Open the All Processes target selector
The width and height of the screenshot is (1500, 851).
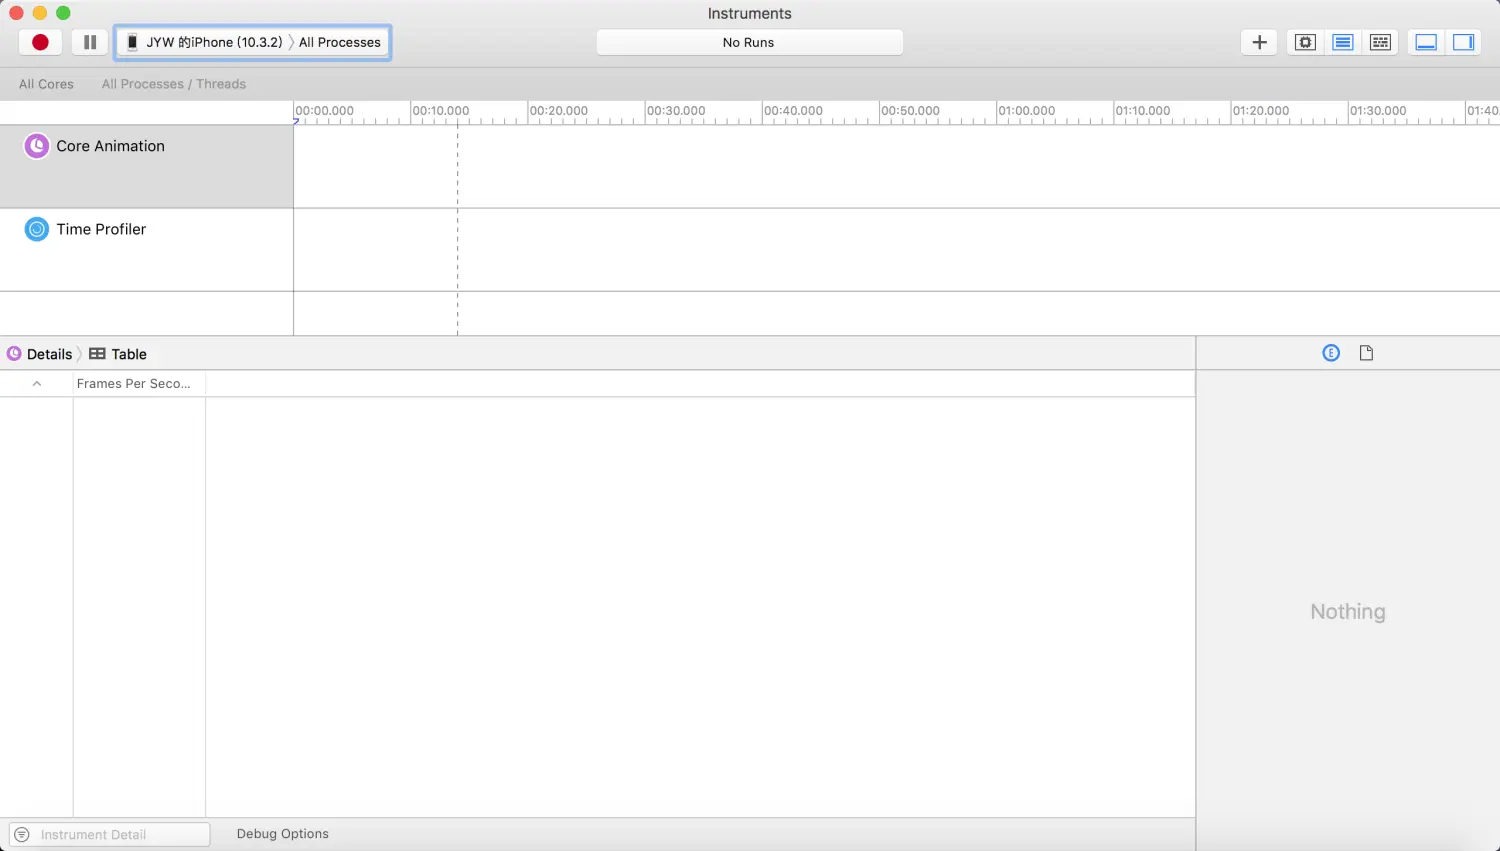click(x=340, y=42)
